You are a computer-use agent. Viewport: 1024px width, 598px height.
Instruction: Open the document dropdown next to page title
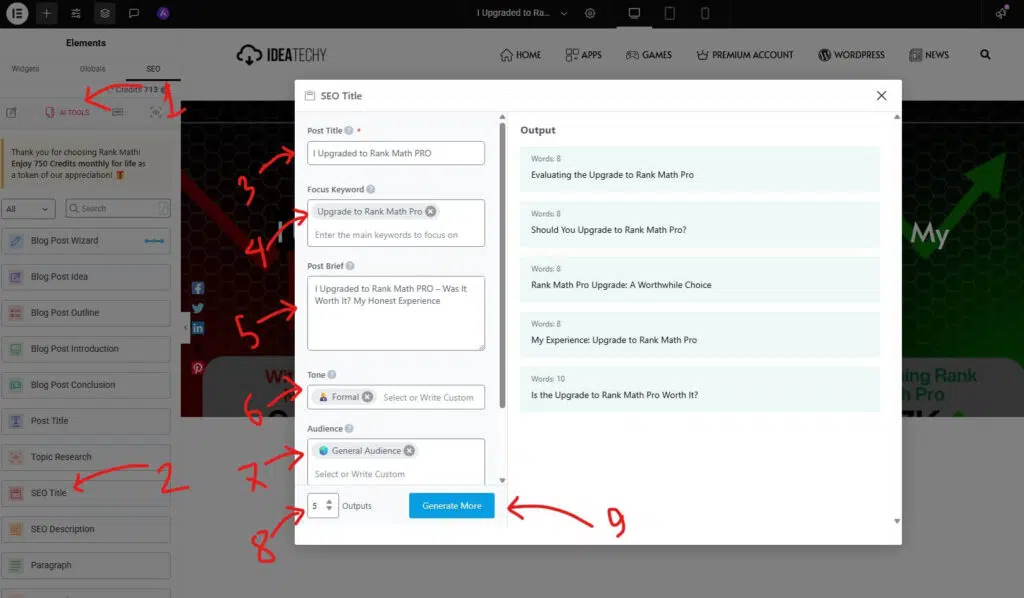coord(564,13)
